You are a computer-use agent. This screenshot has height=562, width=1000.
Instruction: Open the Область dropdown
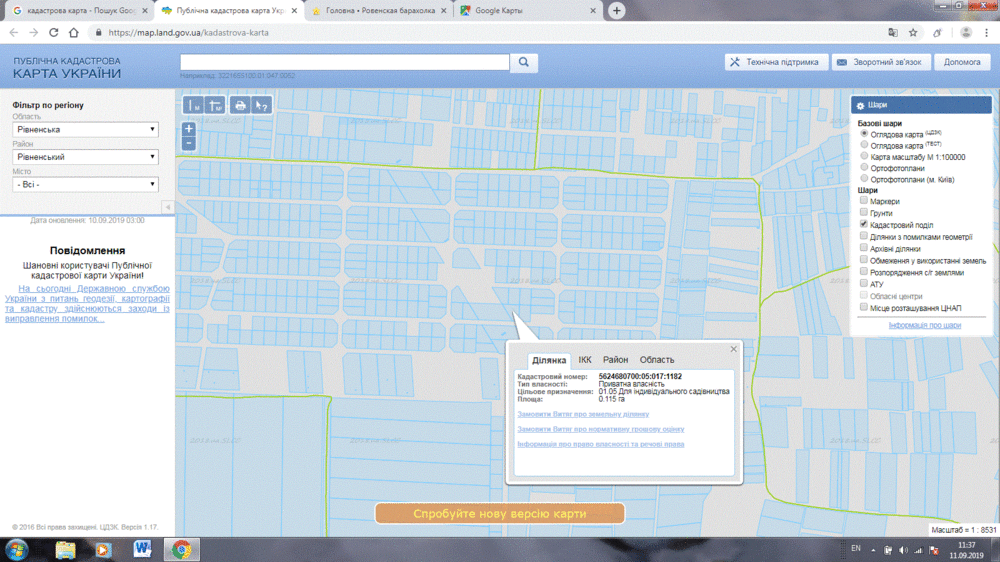(85, 129)
